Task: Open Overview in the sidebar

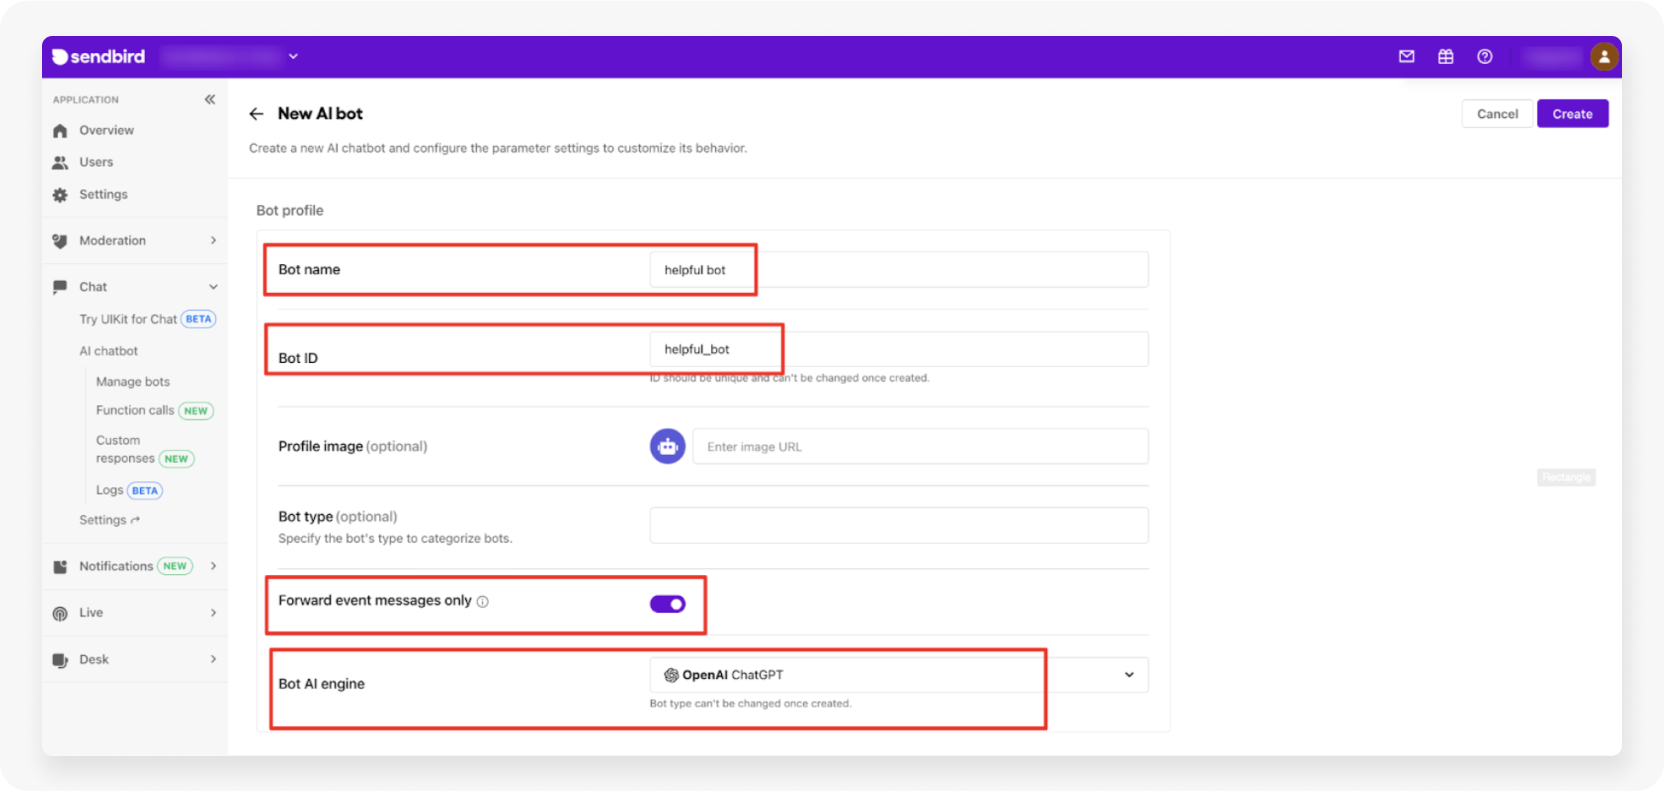Action: [x=106, y=131]
